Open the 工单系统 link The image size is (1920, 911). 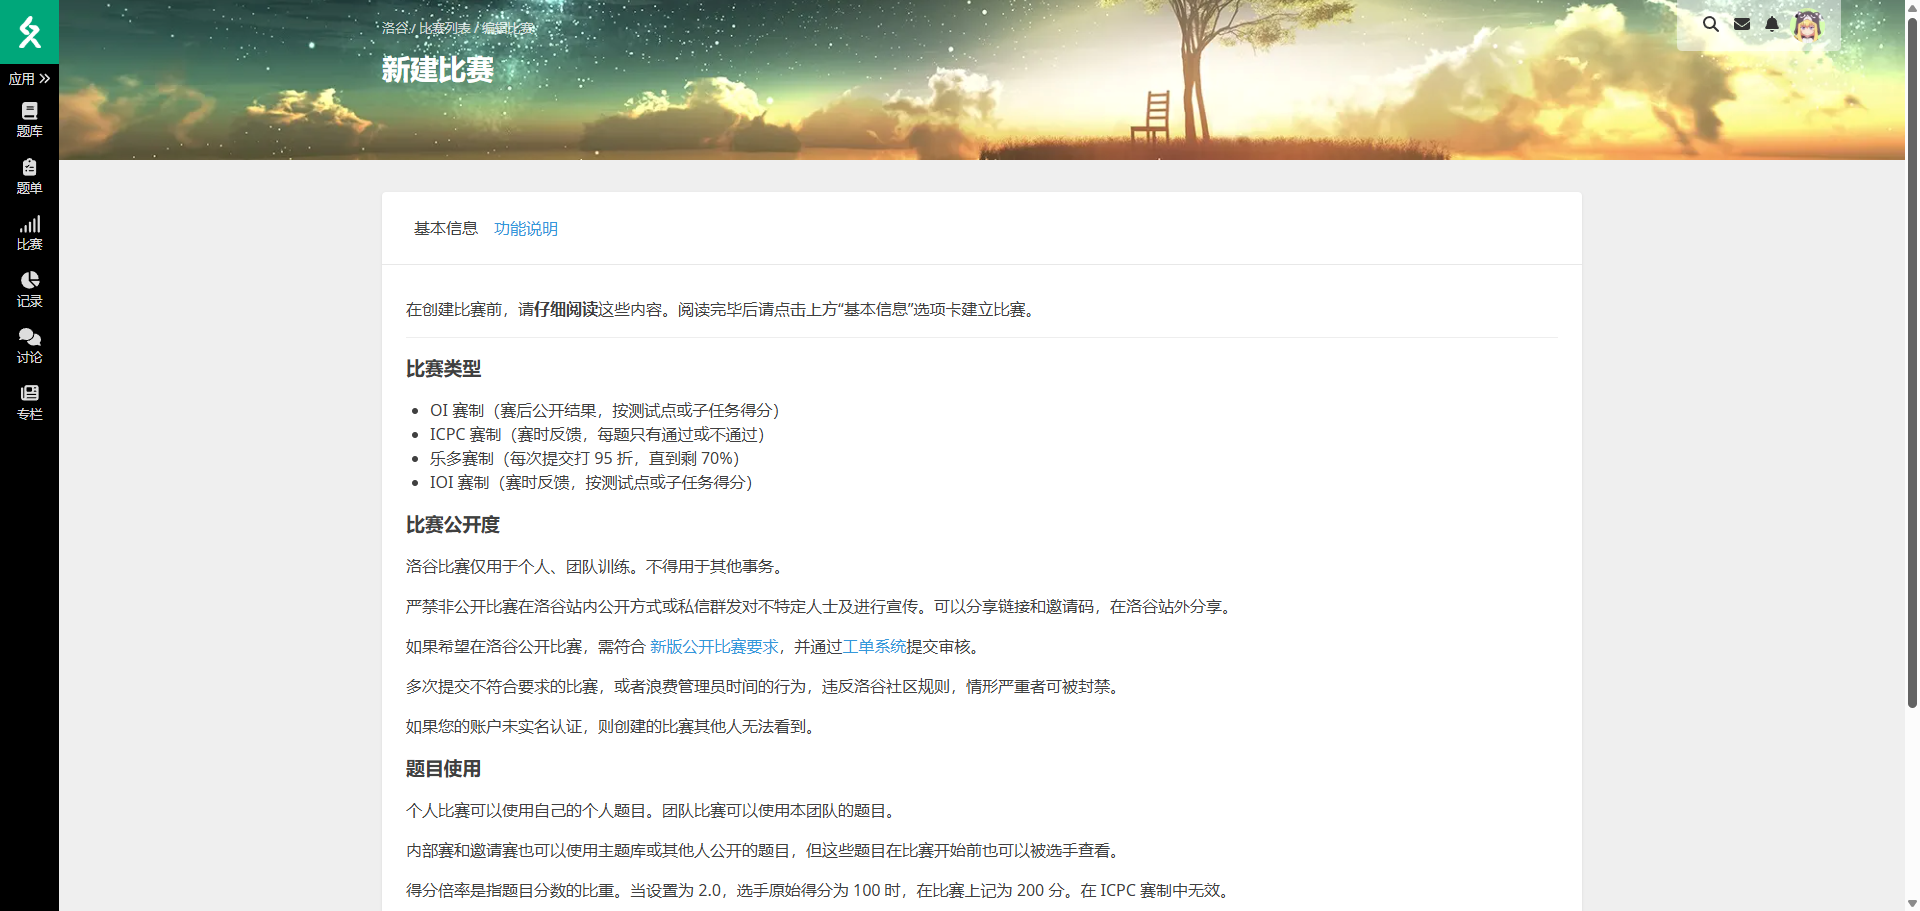coord(872,647)
